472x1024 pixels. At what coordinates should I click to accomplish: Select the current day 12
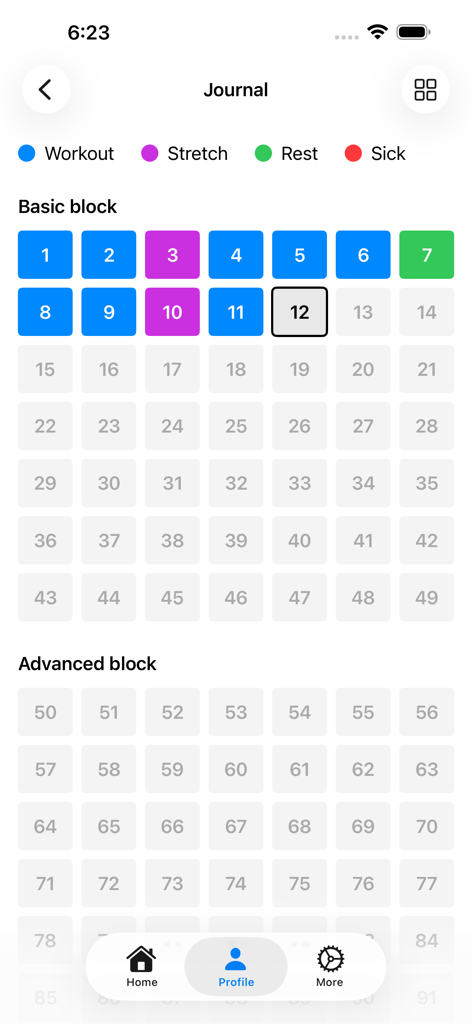tap(300, 312)
